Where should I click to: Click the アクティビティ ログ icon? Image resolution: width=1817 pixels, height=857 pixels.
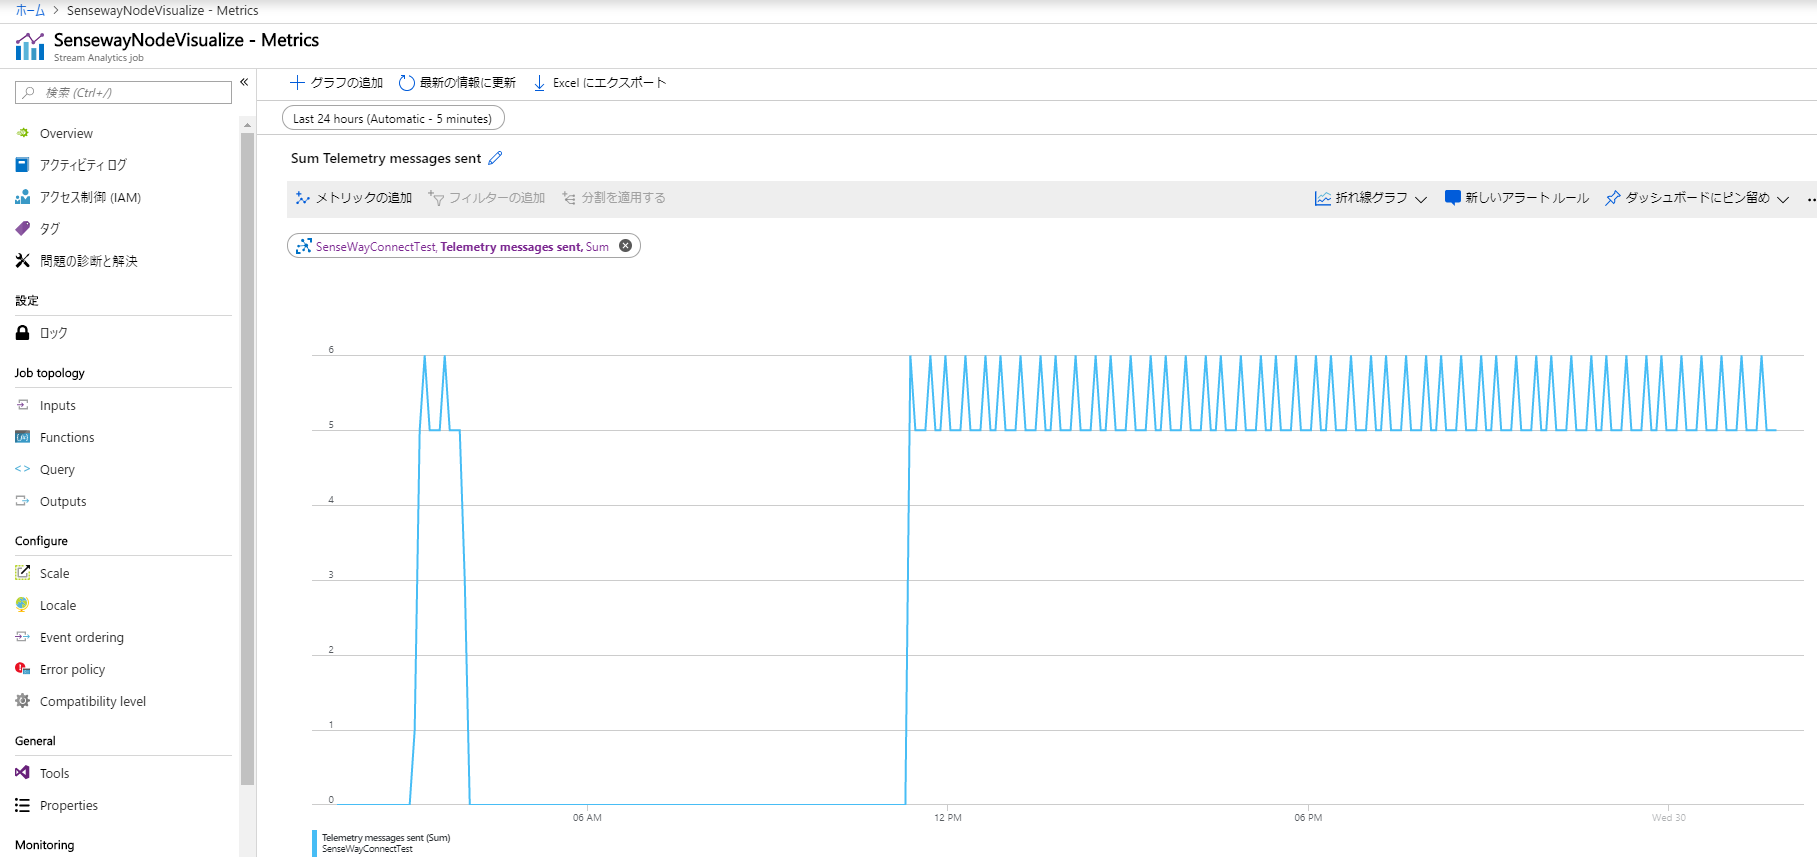22,165
